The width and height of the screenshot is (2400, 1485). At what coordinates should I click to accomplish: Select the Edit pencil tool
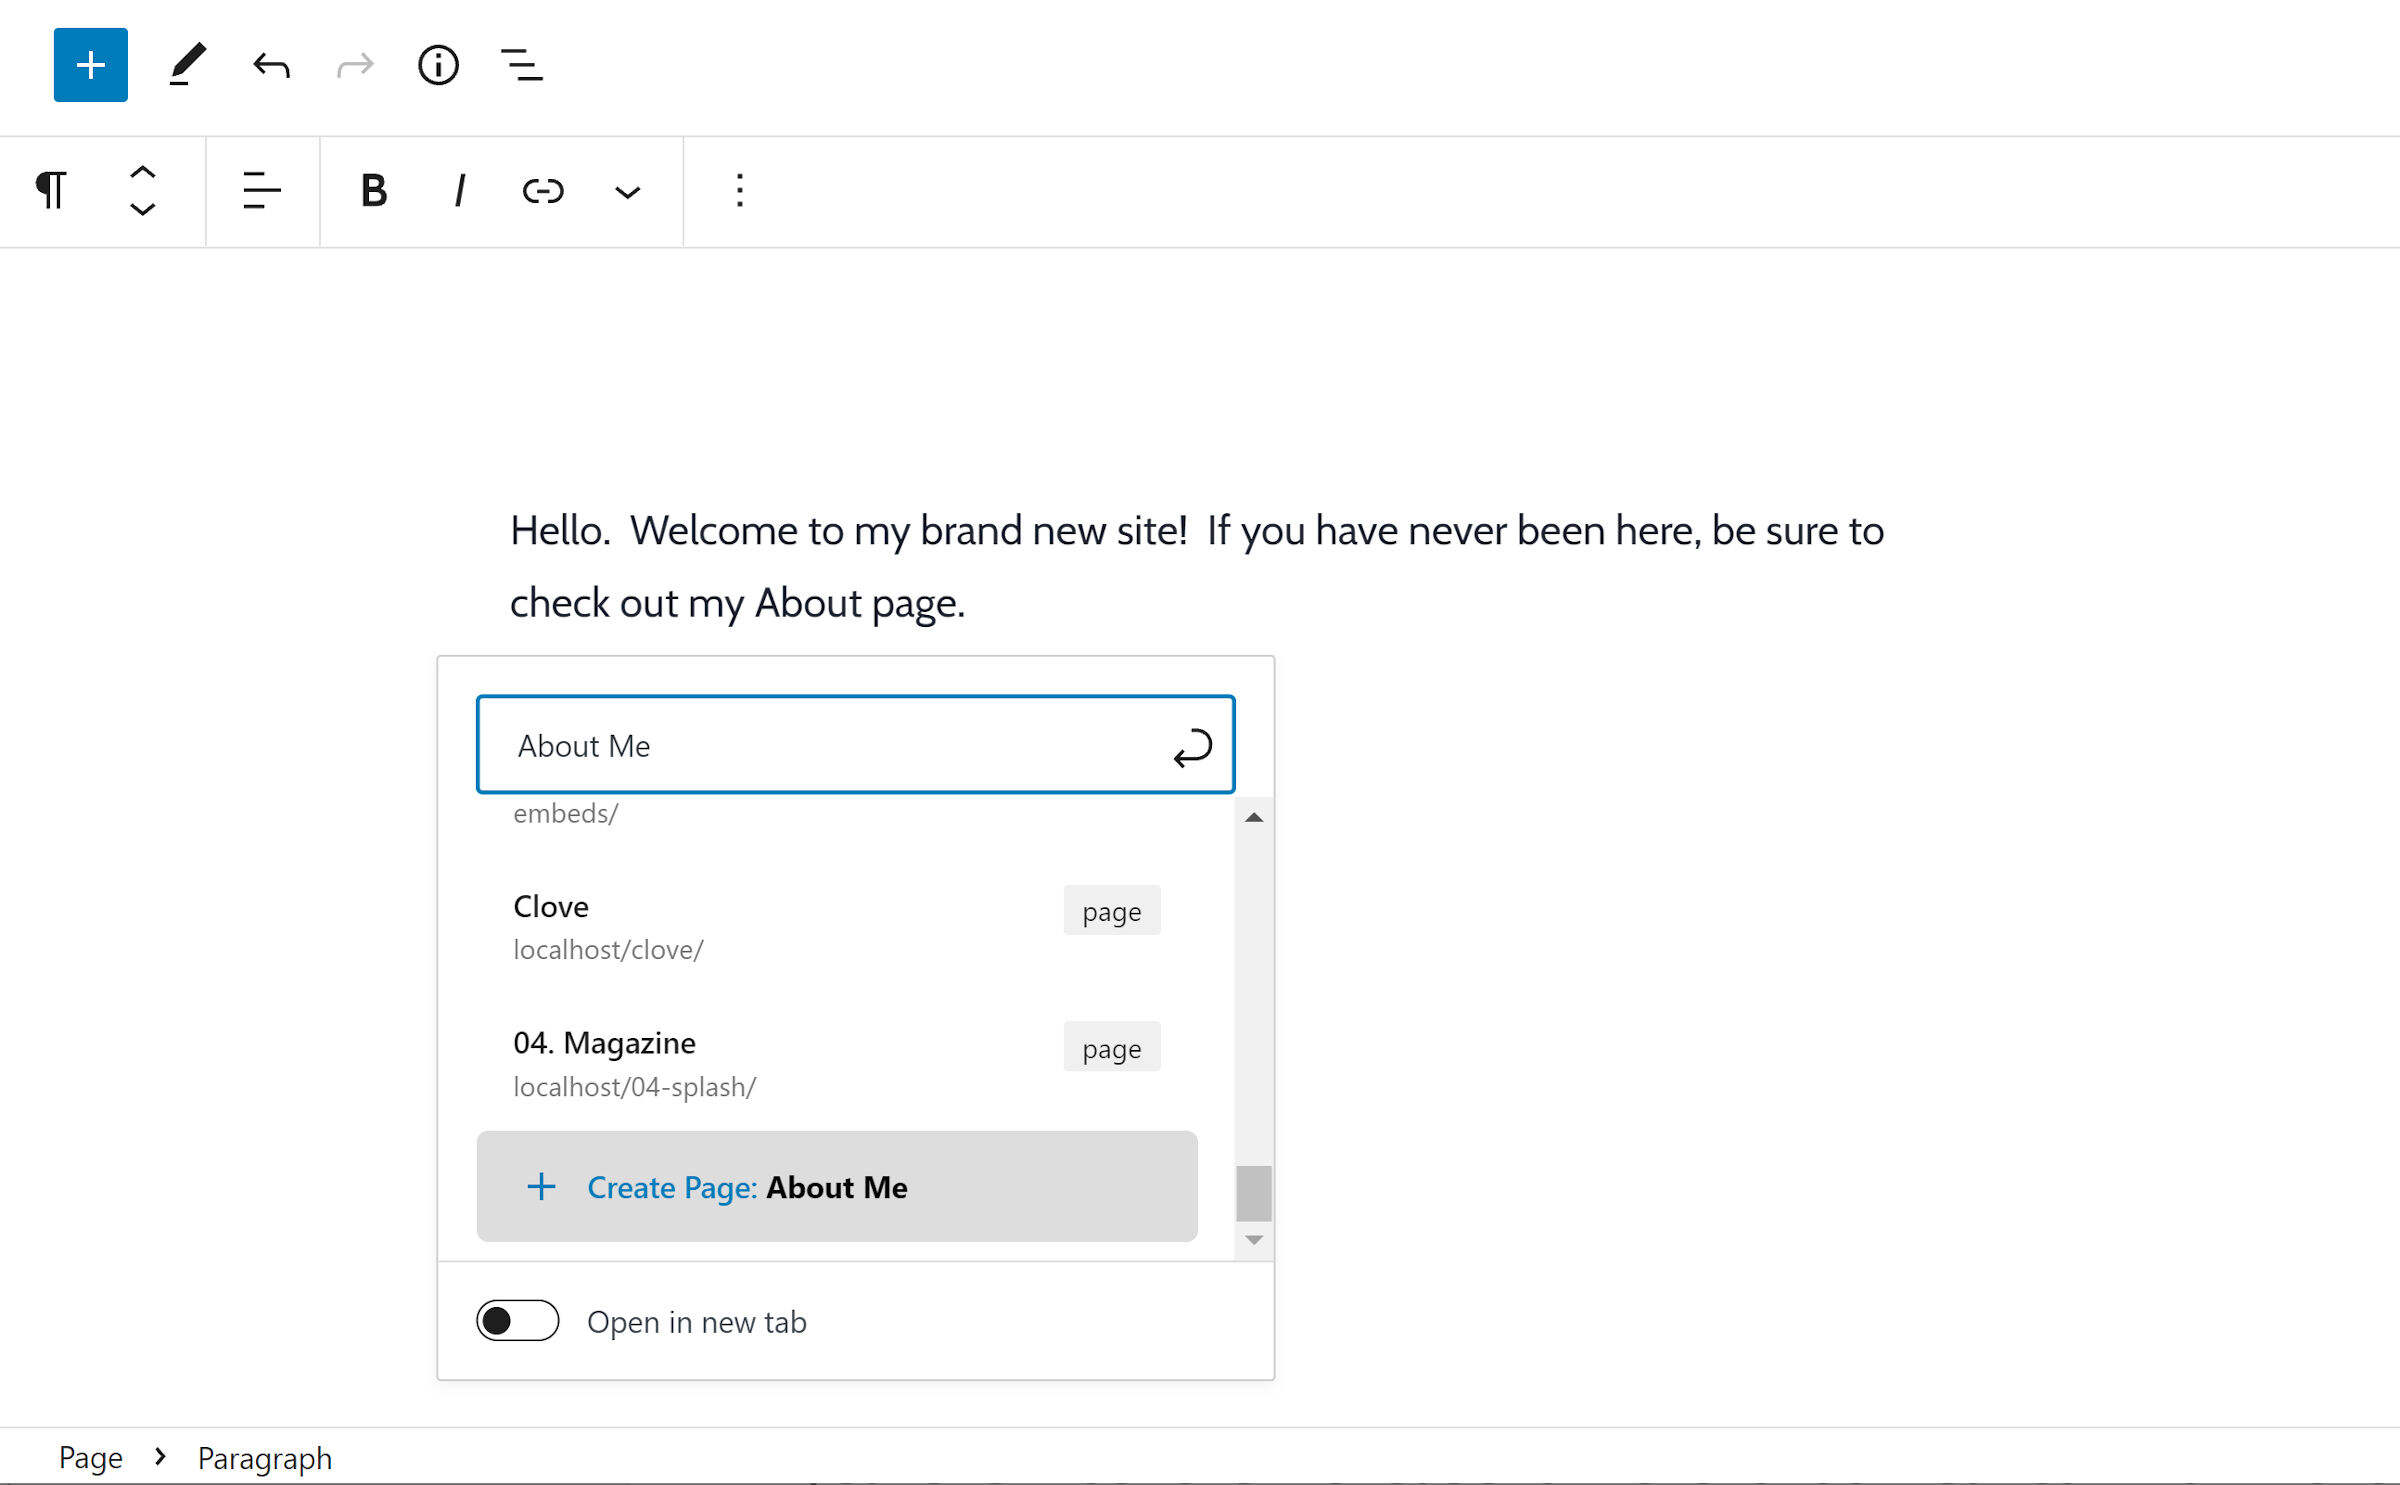coord(187,65)
